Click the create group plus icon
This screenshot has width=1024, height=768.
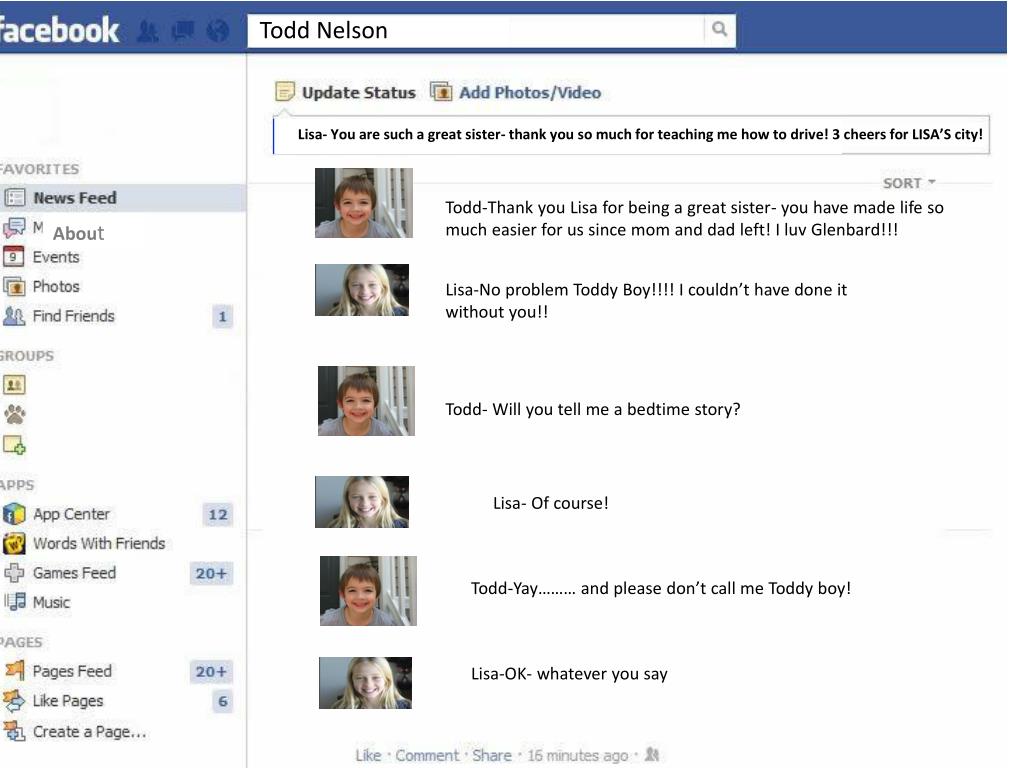point(14,445)
